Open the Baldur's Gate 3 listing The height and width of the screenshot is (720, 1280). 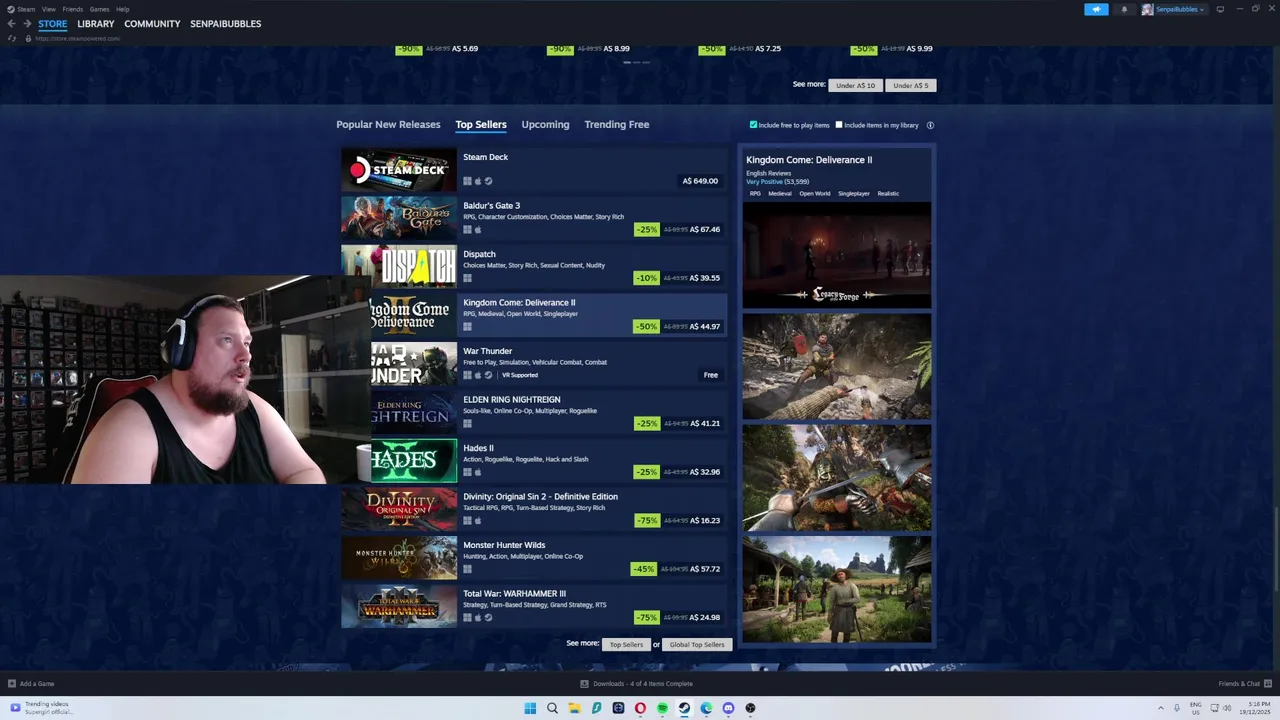tap(535, 217)
